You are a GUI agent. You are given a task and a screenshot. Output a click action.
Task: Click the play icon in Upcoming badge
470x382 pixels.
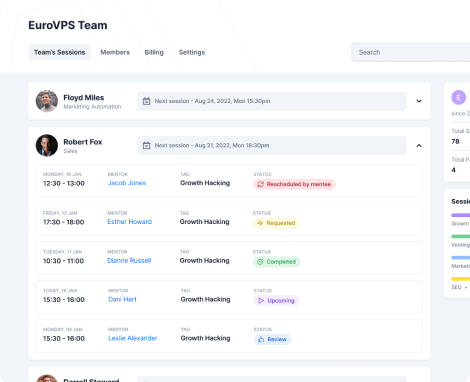[261, 301]
